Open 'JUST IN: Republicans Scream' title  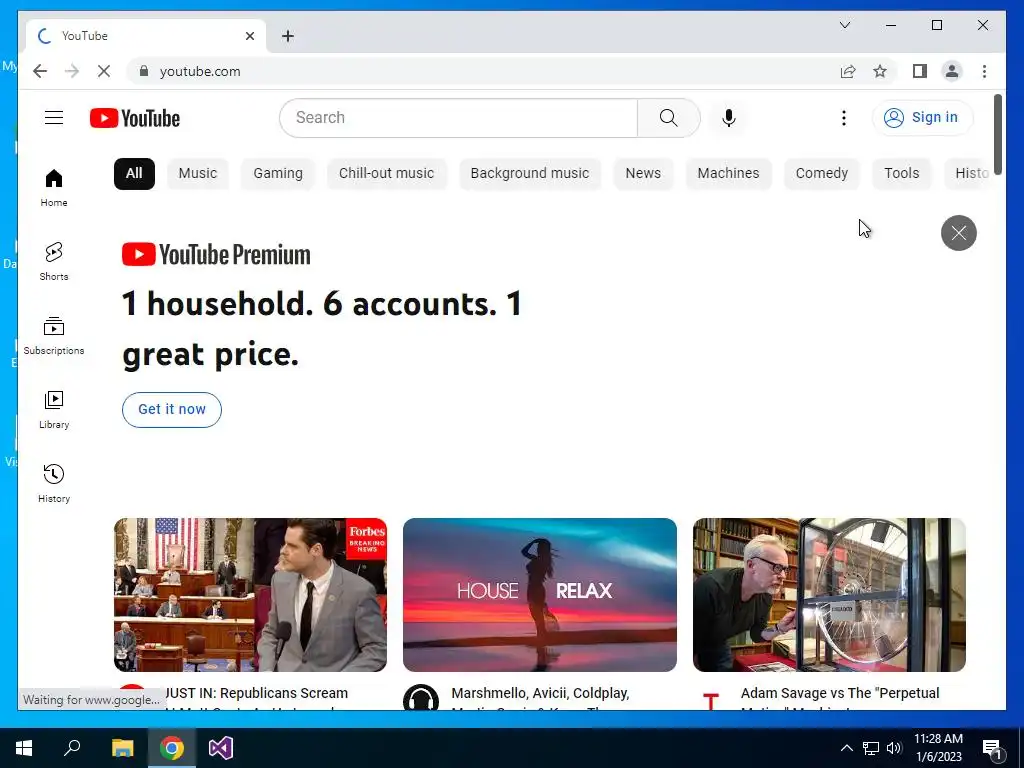pyautogui.click(x=256, y=694)
